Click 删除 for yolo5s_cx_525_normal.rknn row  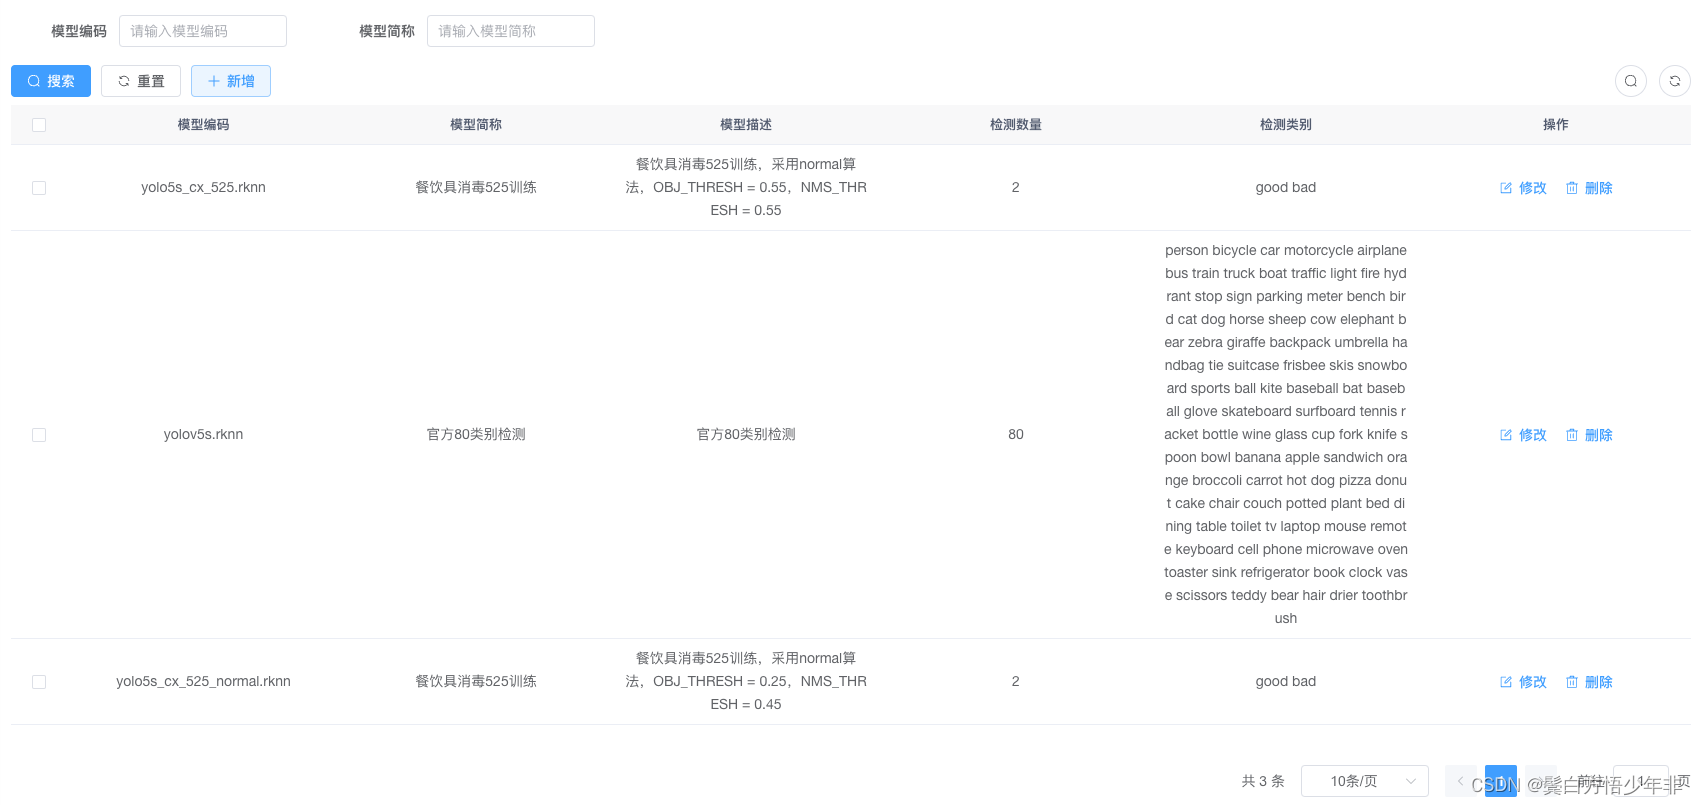[1589, 682]
